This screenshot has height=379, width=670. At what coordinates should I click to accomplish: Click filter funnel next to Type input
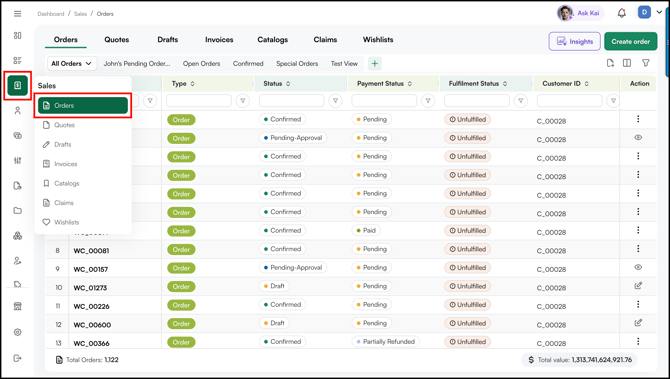click(243, 101)
